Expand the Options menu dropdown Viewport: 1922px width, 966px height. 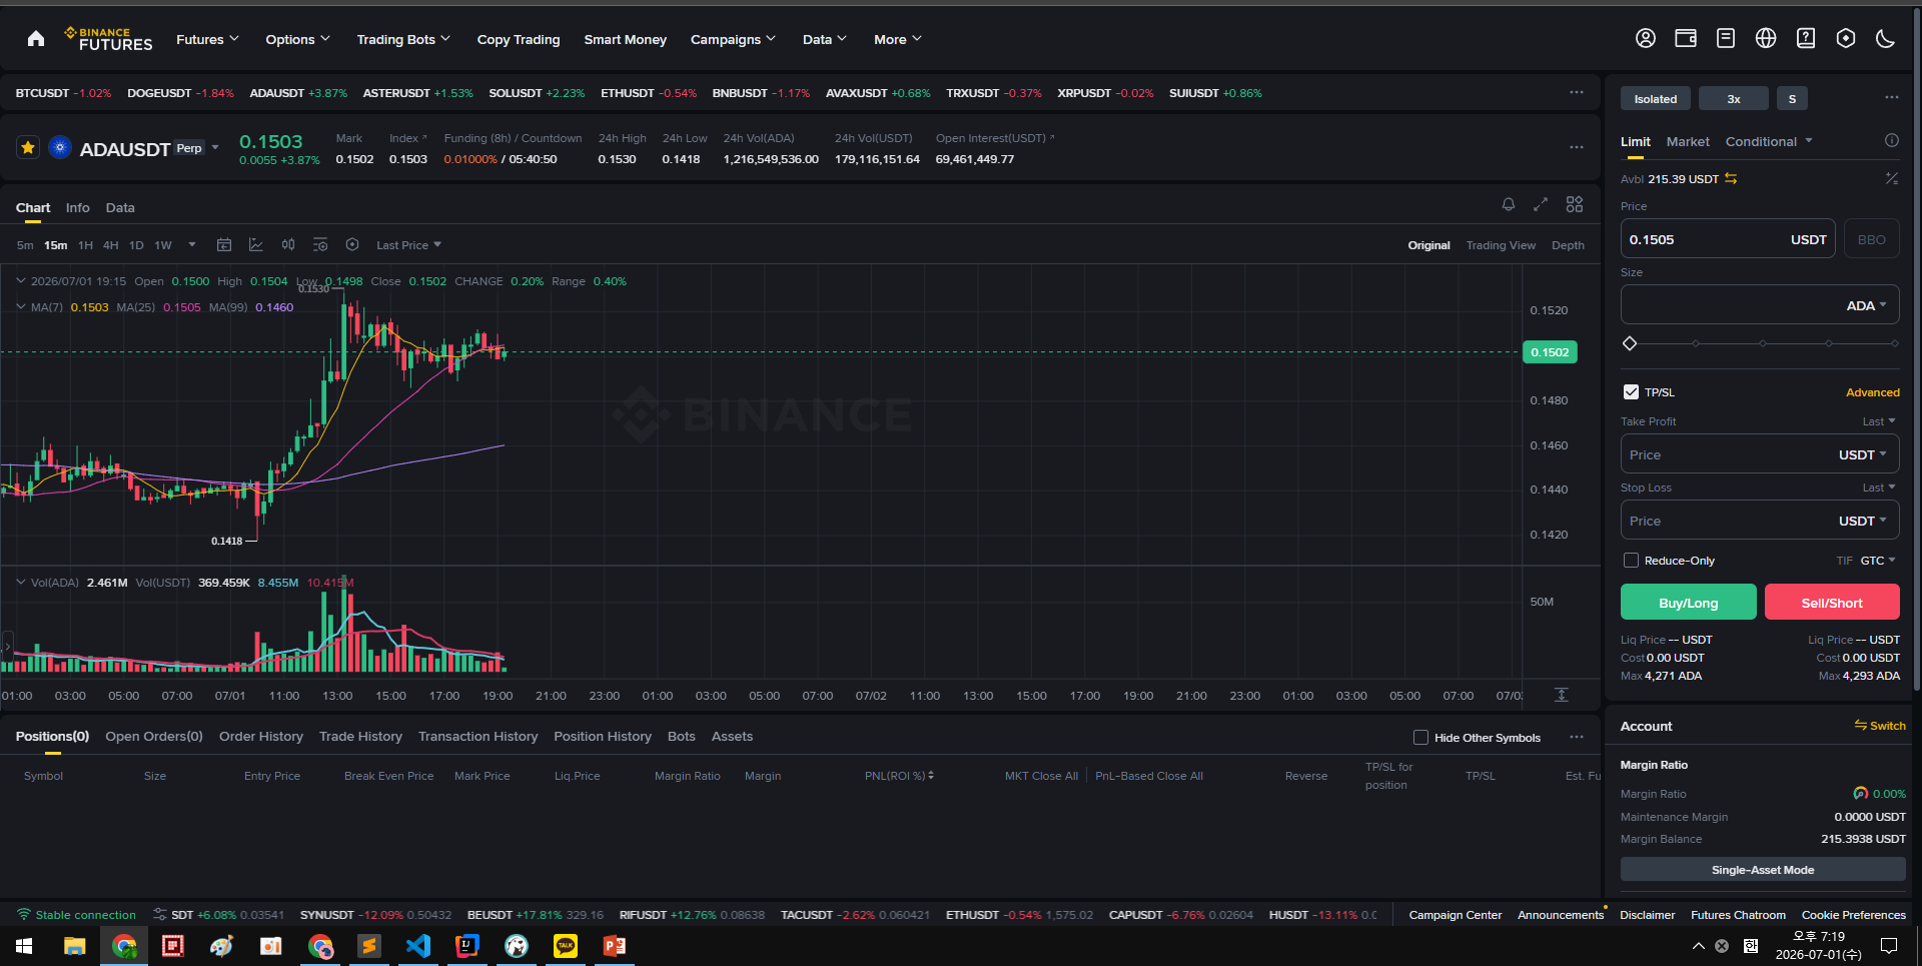coord(297,39)
